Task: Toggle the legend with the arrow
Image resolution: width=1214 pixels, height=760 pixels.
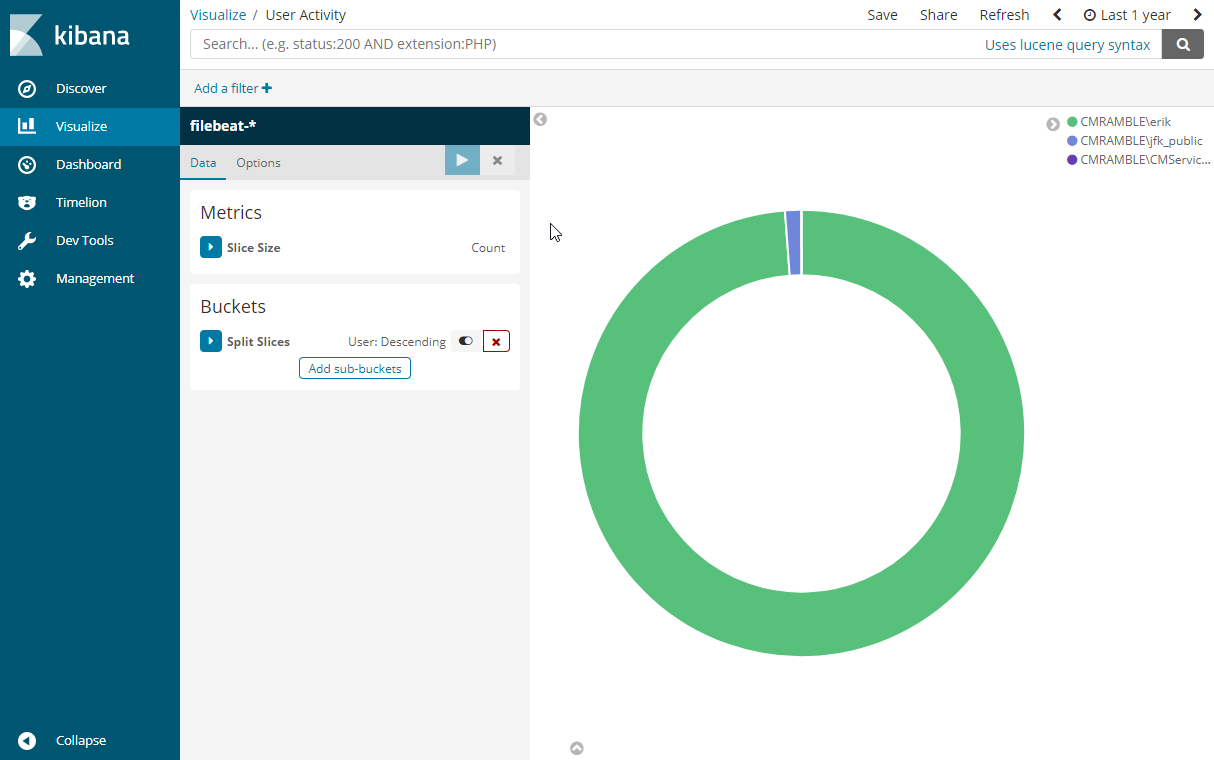Action: coord(1053,124)
